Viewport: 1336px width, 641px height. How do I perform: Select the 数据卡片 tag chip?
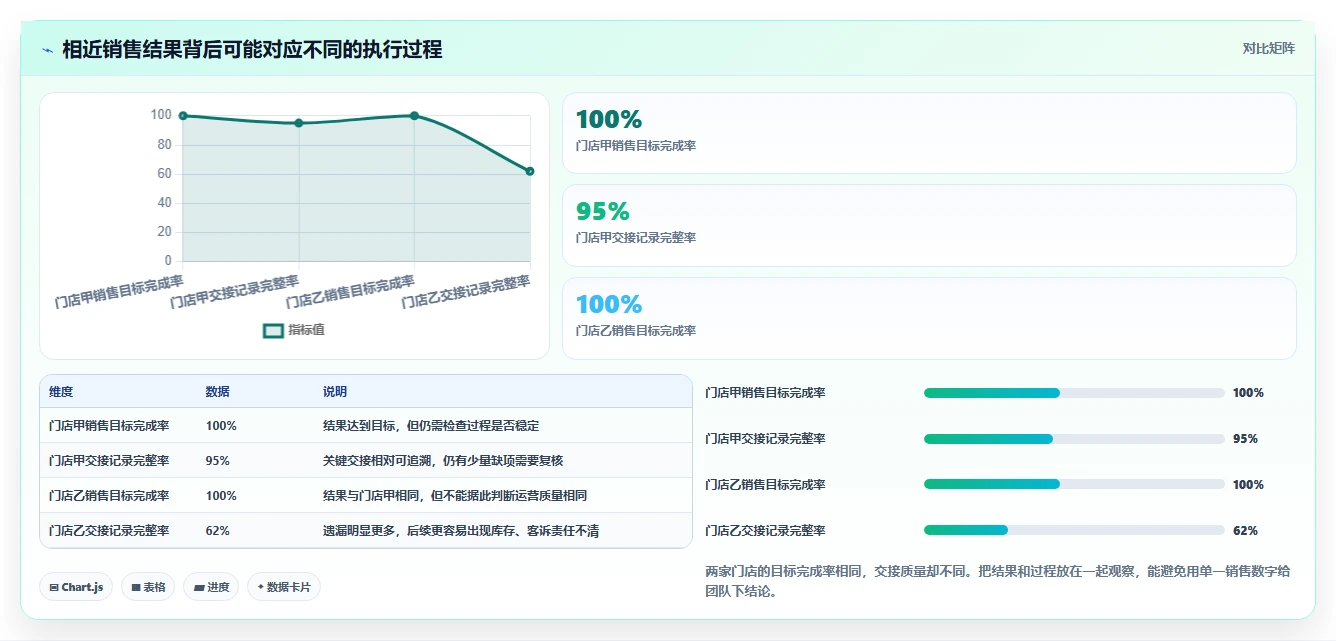(284, 587)
